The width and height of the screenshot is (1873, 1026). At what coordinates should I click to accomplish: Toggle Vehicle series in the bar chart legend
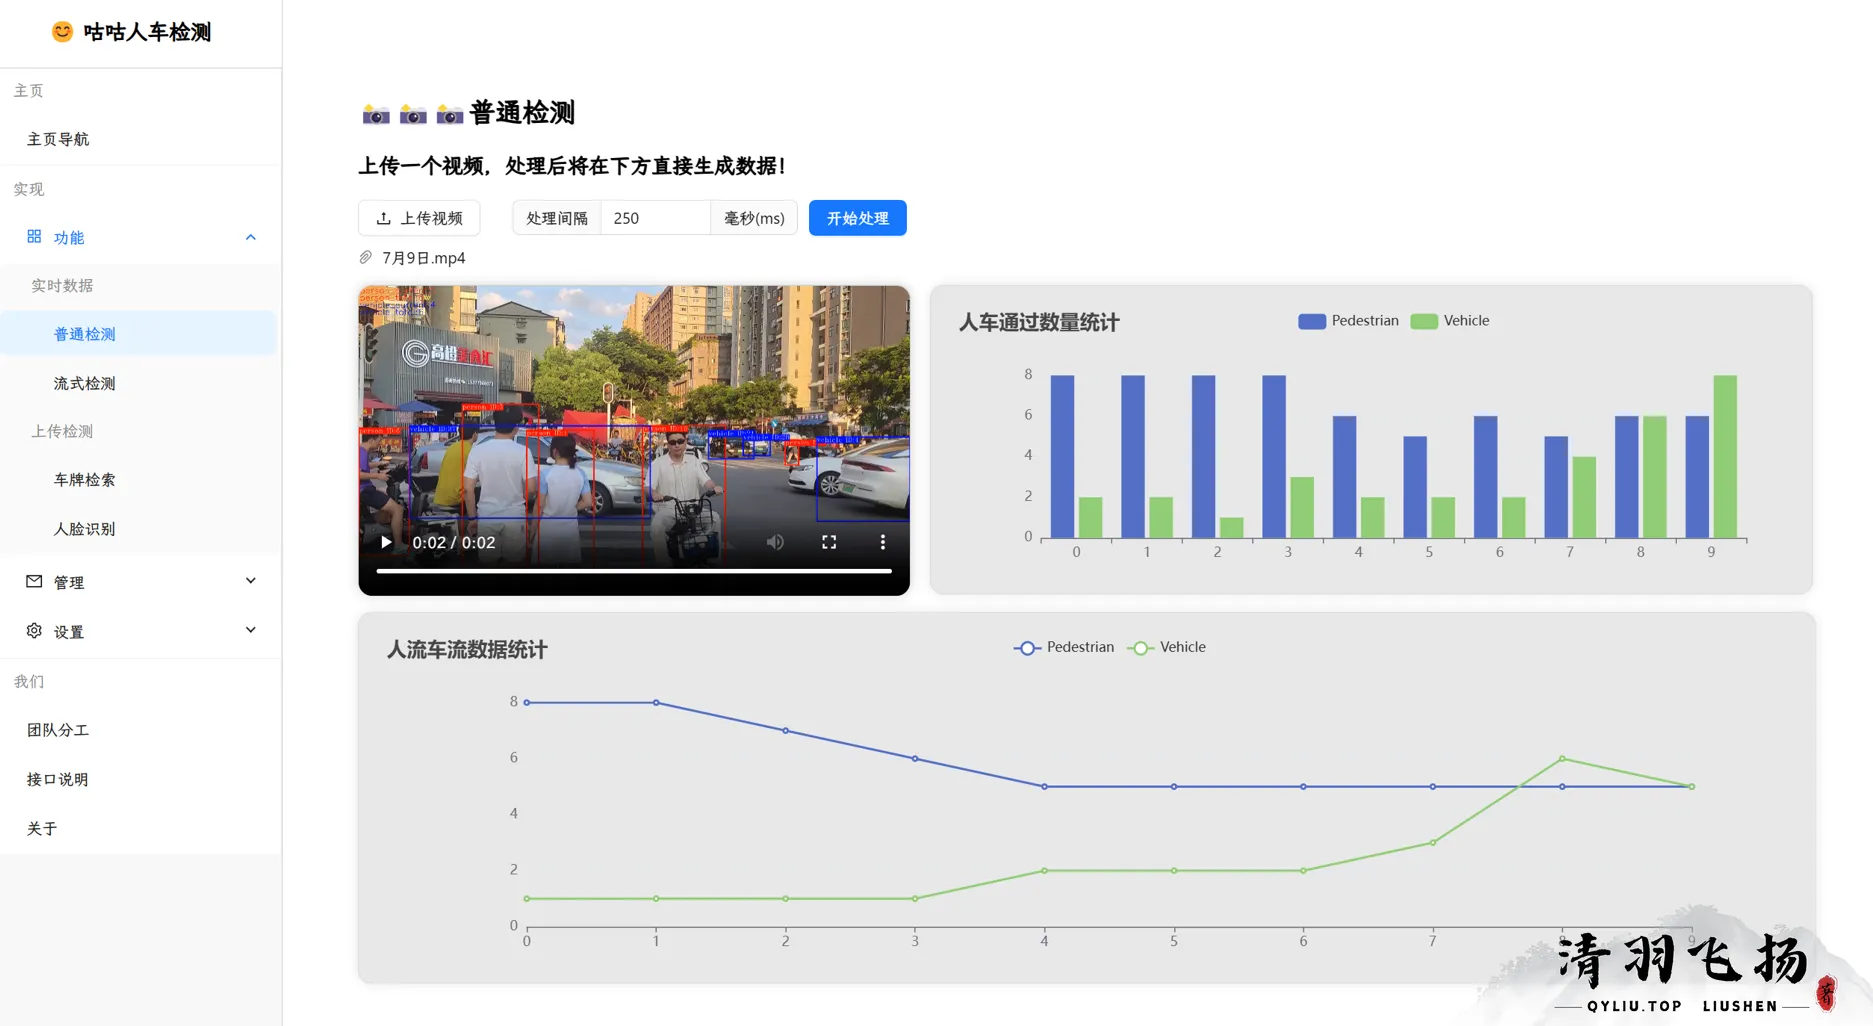(x=1450, y=321)
